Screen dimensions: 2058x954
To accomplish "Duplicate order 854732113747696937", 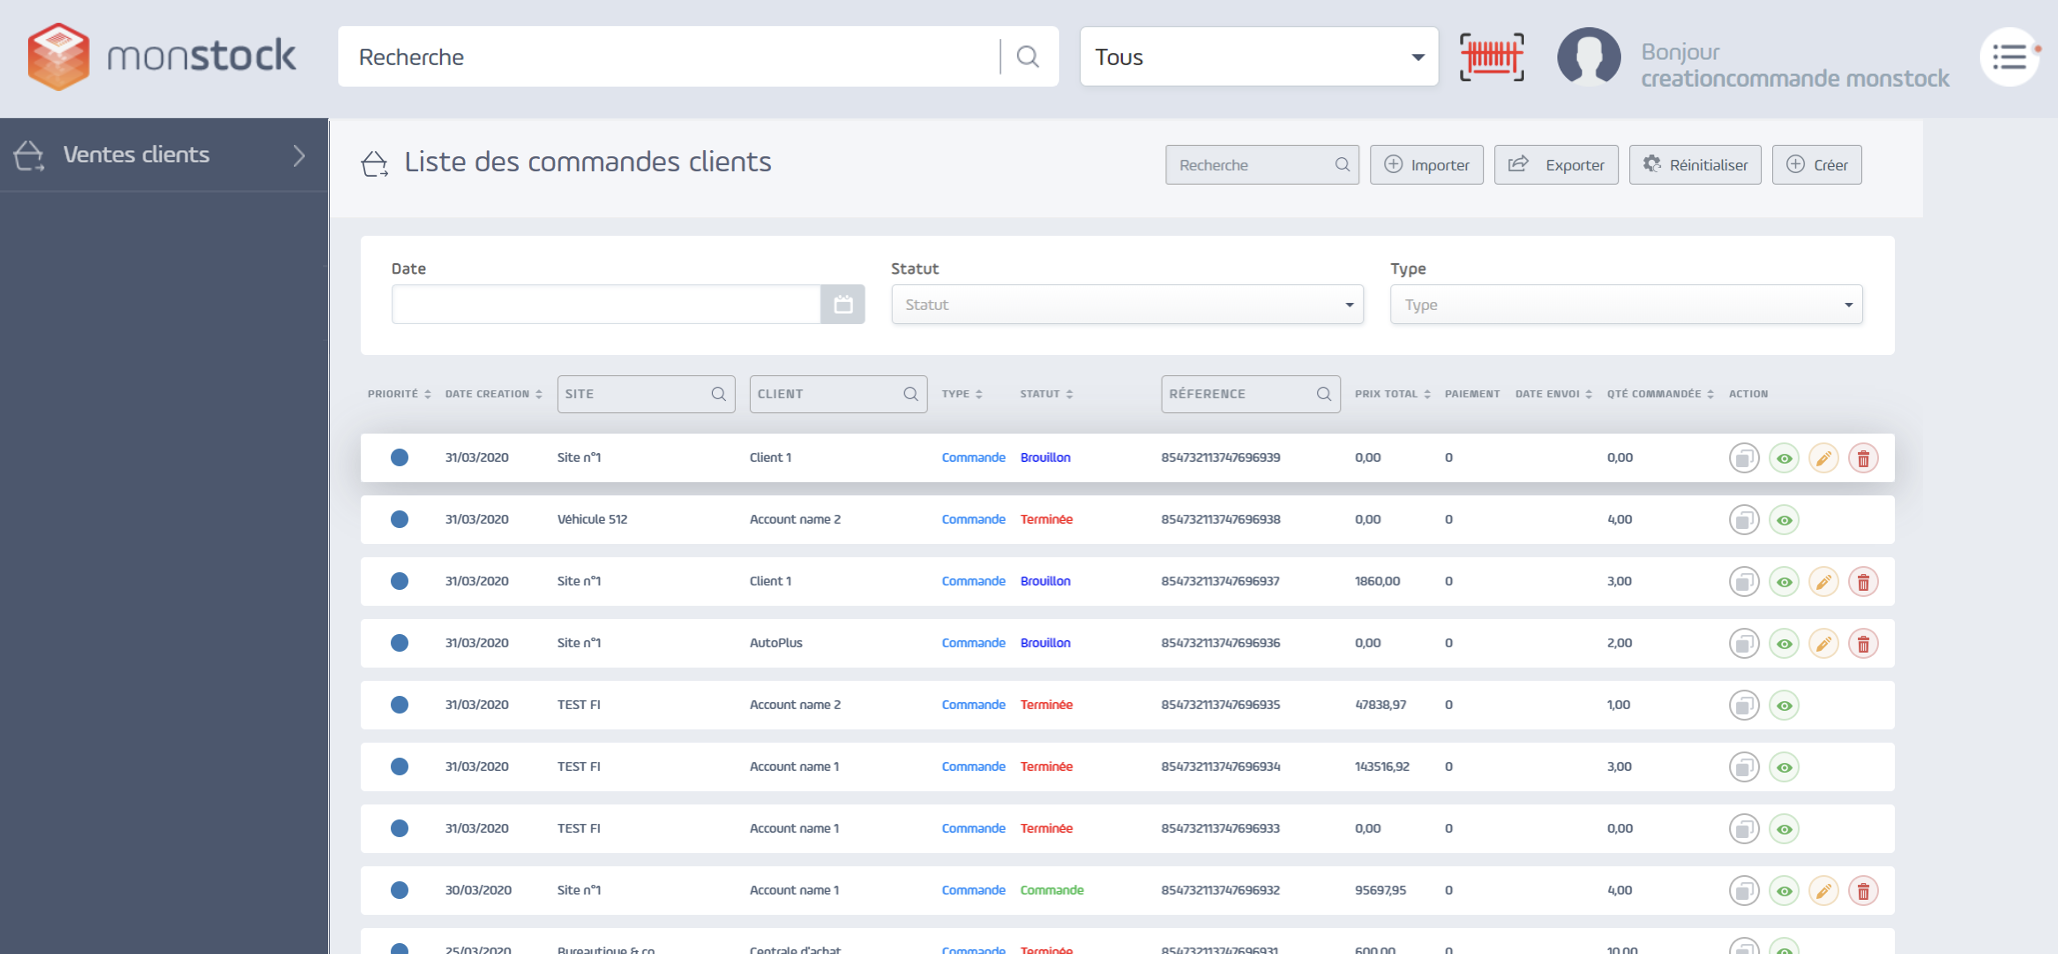I will (1744, 582).
